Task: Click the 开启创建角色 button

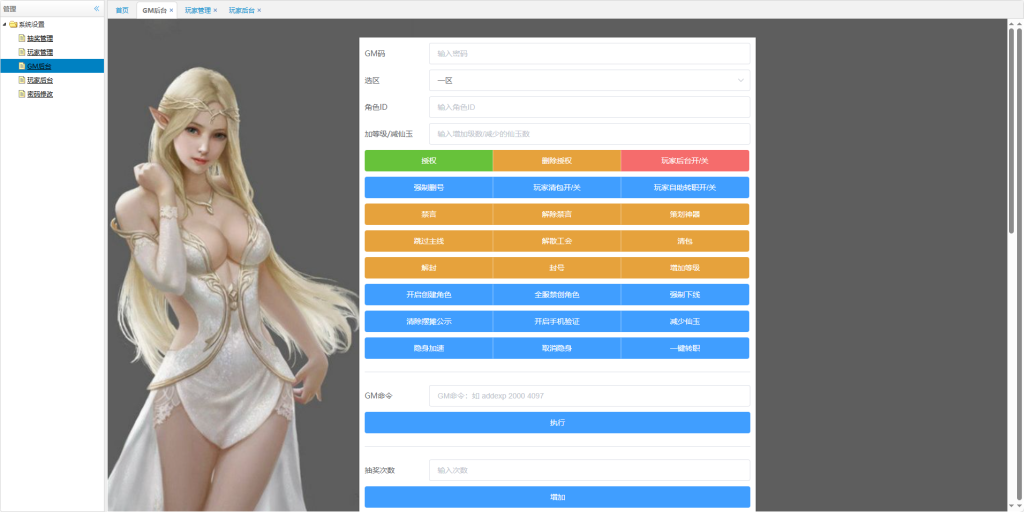Action: point(428,295)
